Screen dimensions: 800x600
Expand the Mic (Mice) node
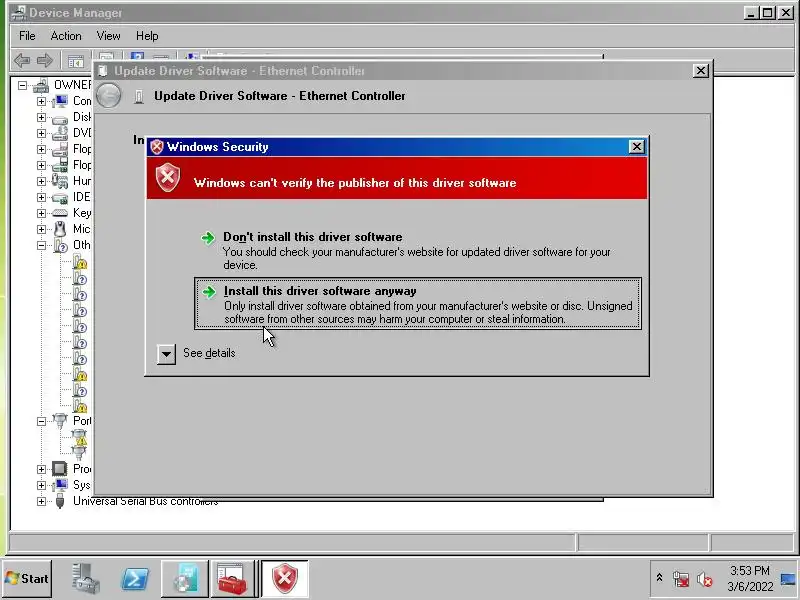pos(41,229)
